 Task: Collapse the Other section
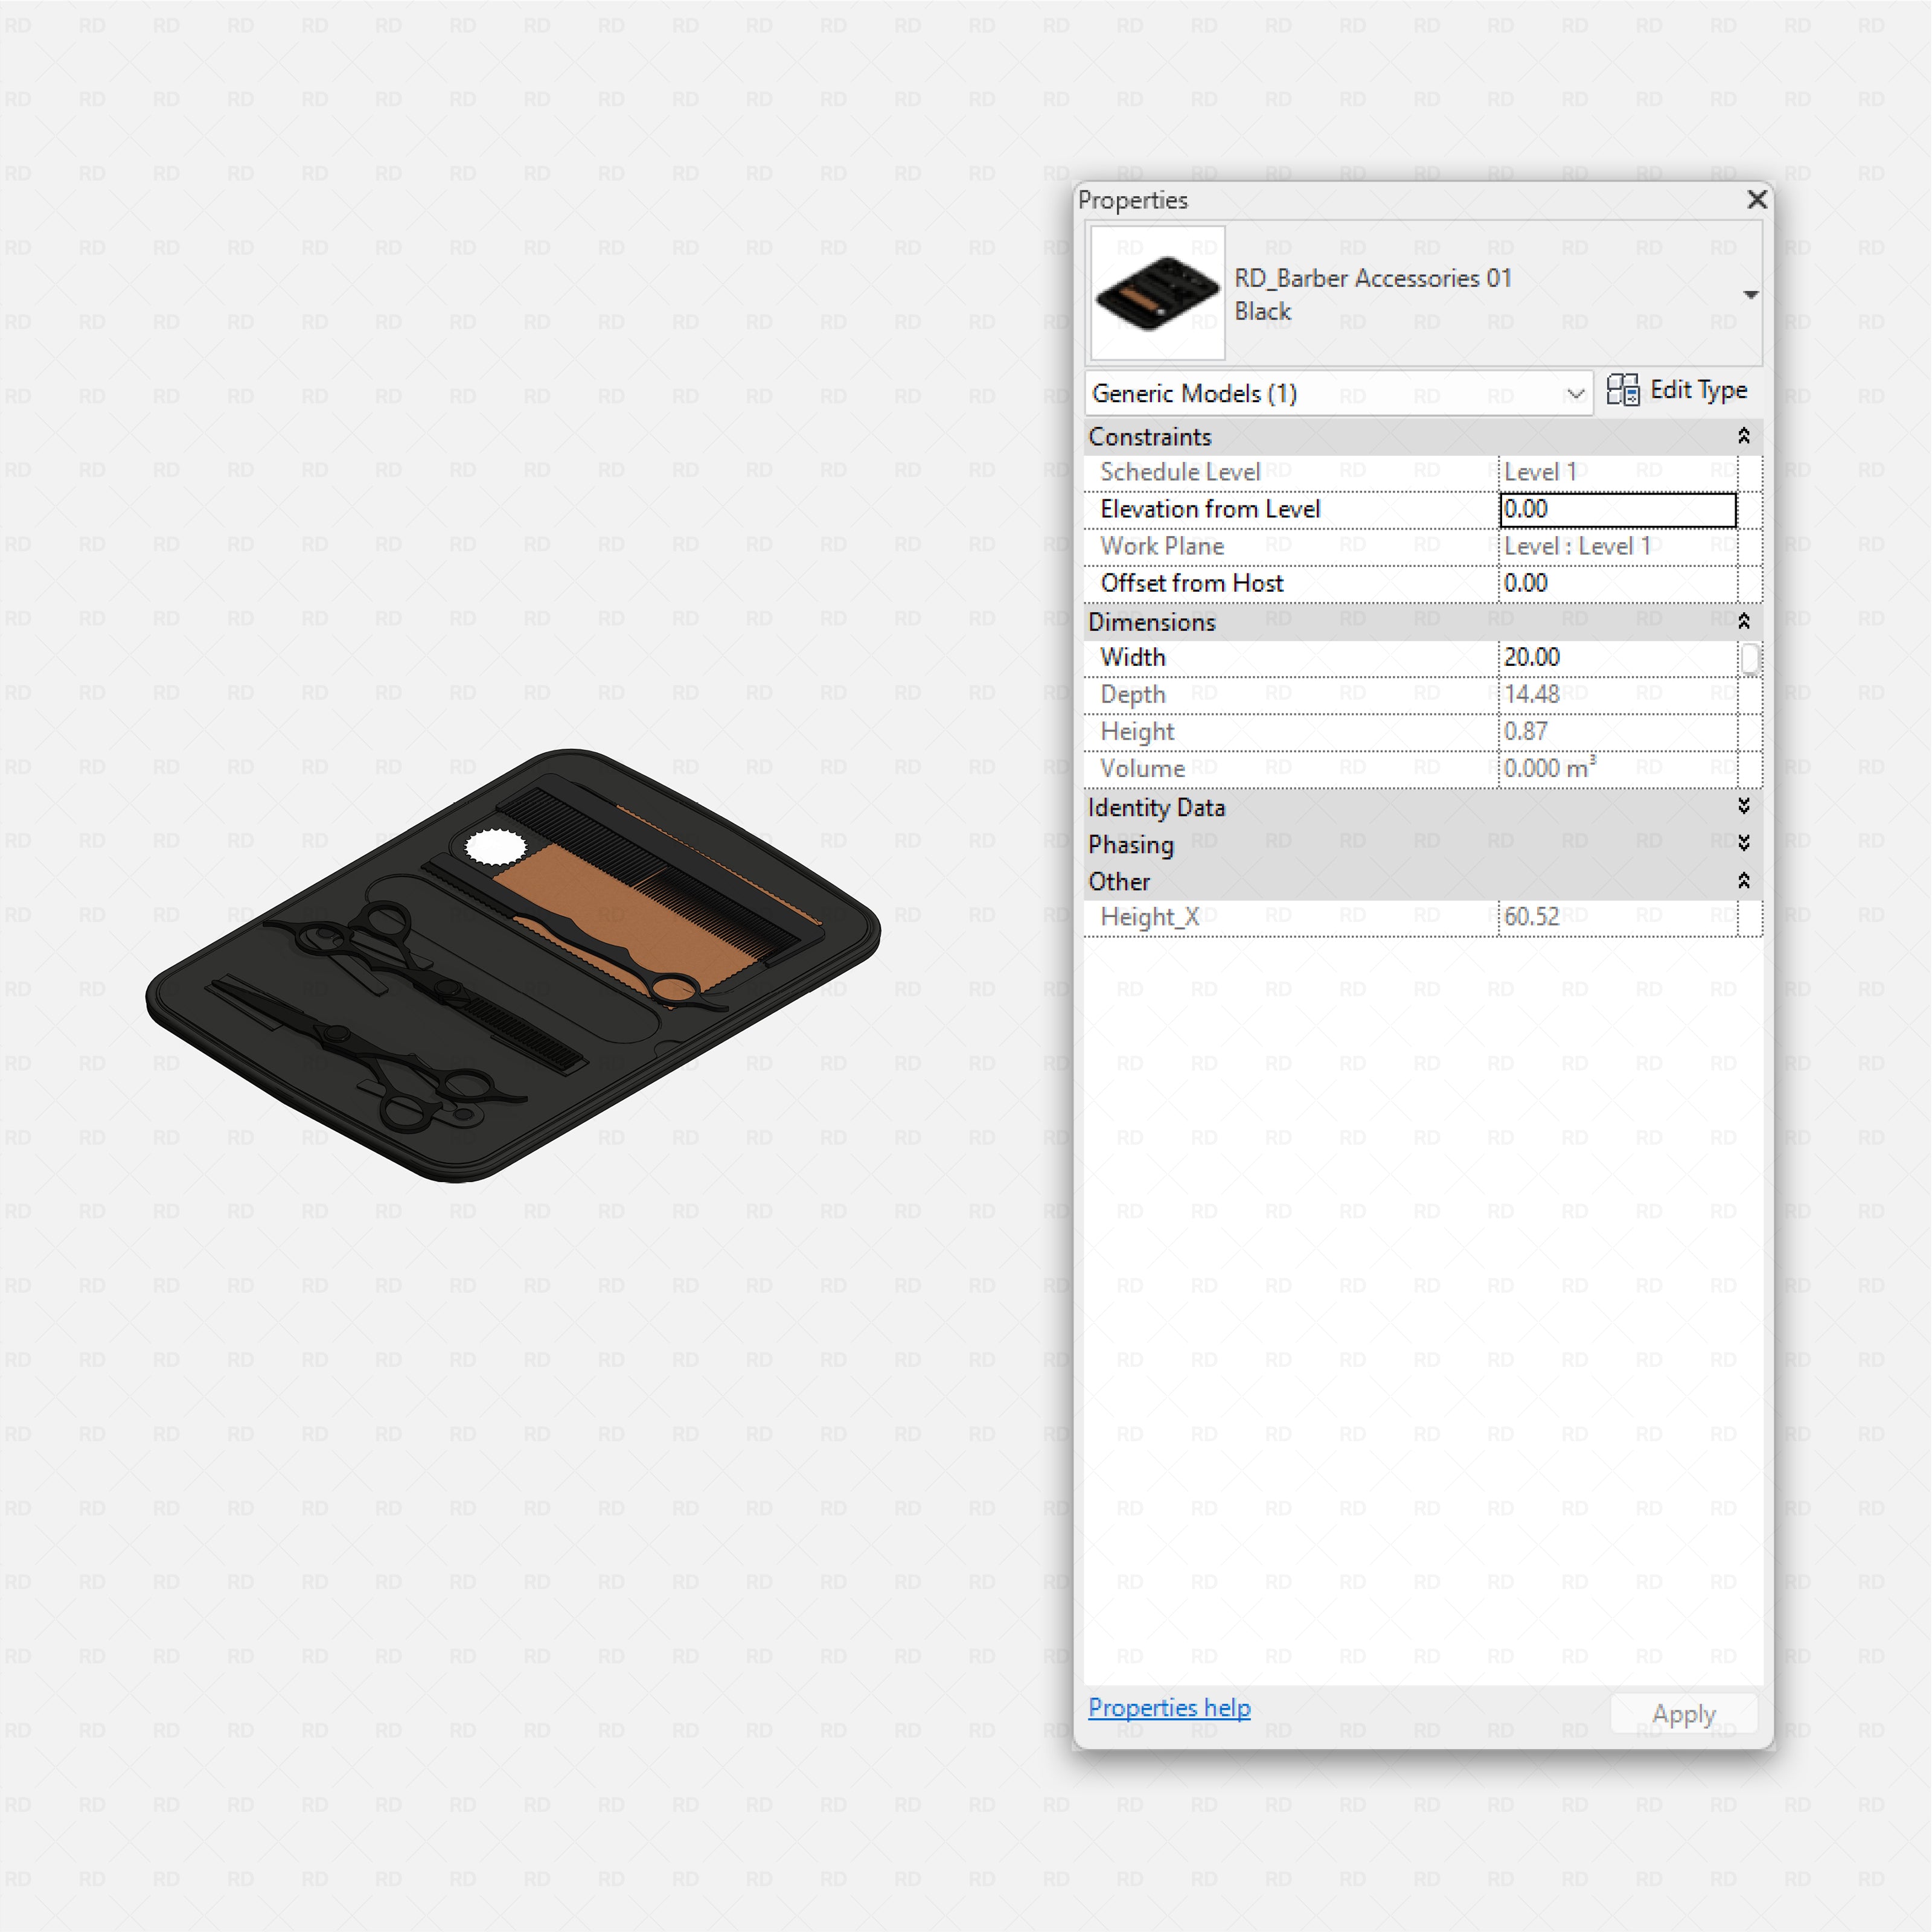(x=1744, y=881)
